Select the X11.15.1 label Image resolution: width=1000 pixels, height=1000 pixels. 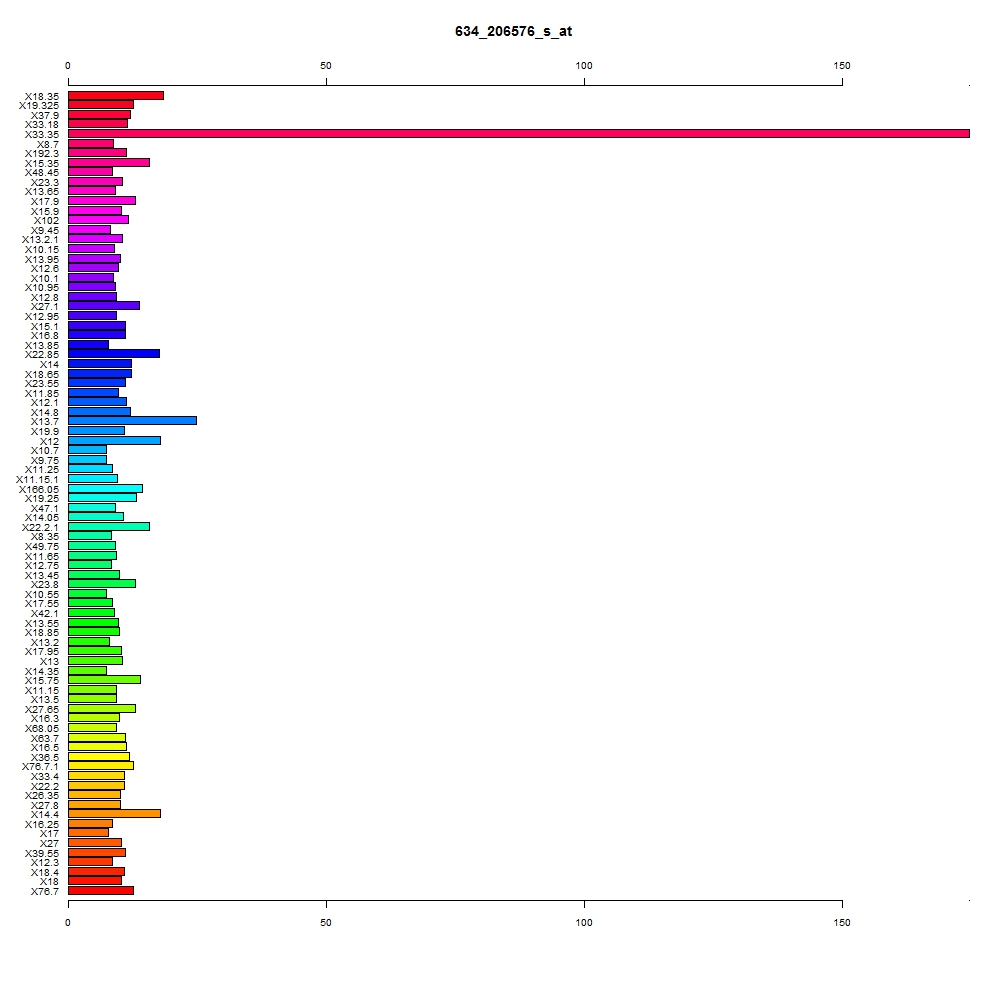click(x=37, y=480)
